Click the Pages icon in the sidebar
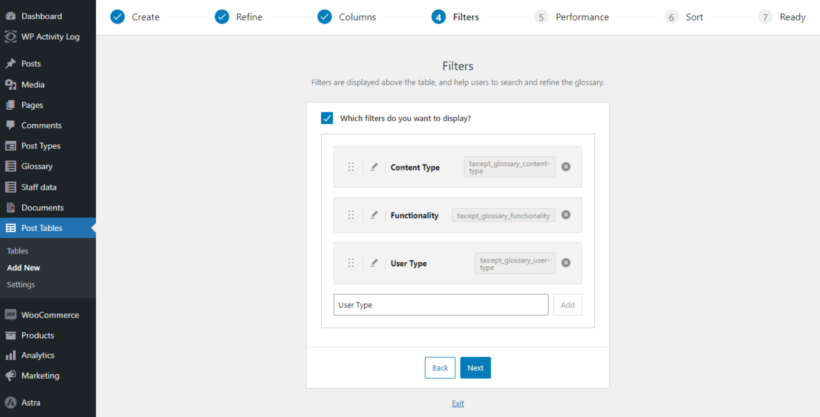Image resolution: width=820 pixels, height=417 pixels. tap(10, 105)
